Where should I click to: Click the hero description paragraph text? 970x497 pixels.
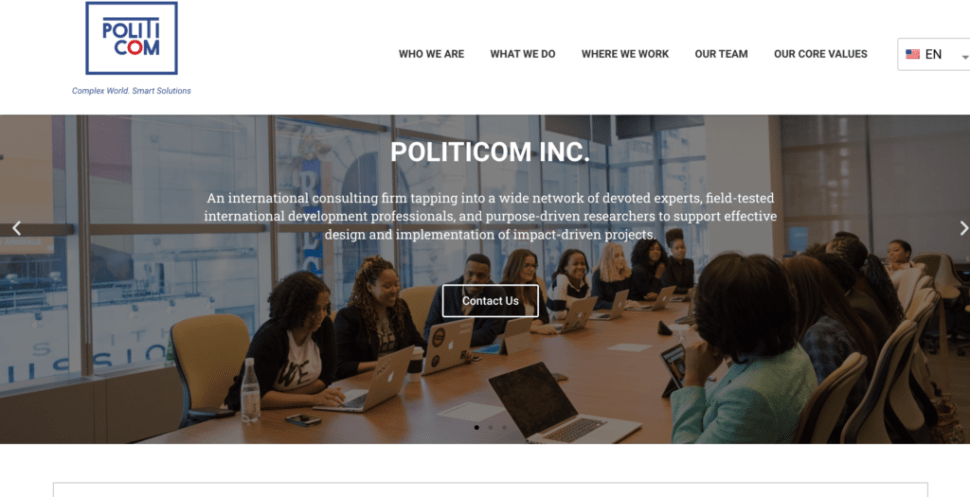tap(490, 217)
